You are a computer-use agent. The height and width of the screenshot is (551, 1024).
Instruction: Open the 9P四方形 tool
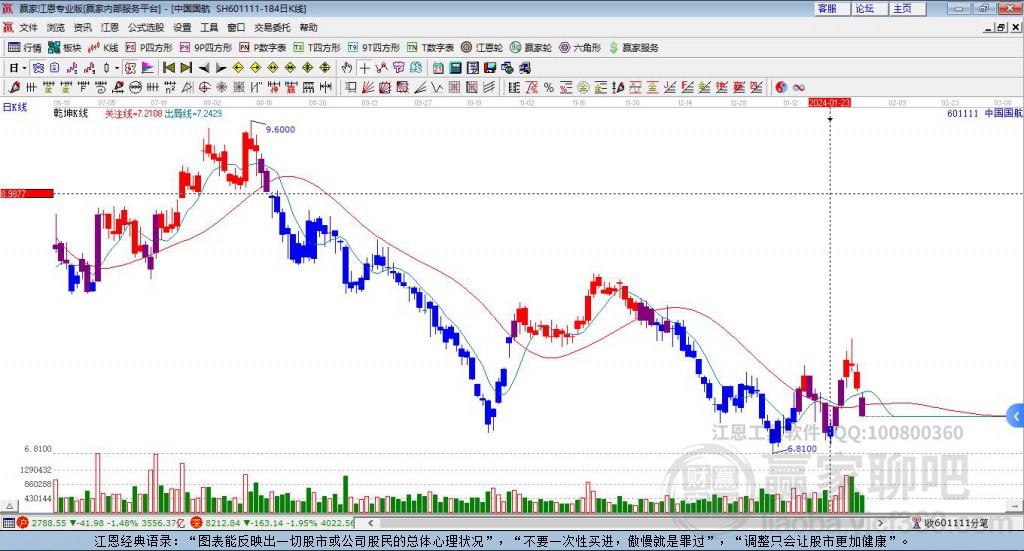206,48
